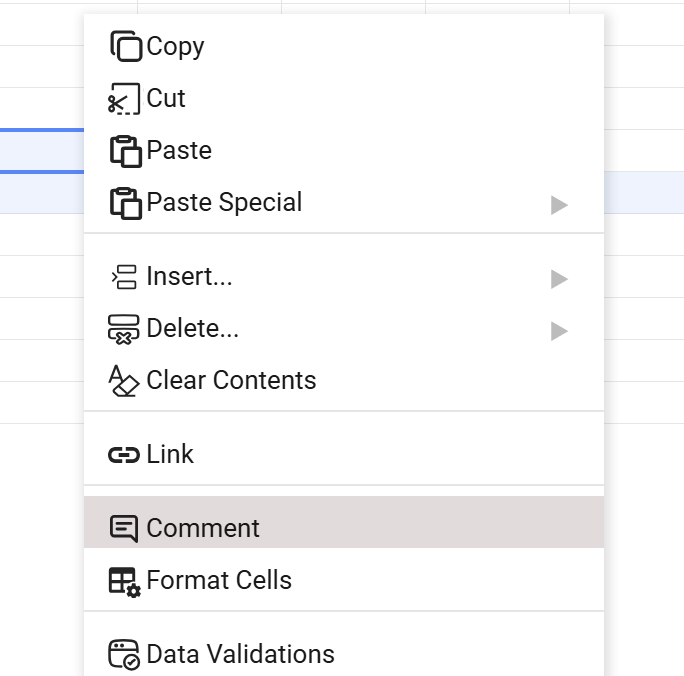
Task: Click the Comment speech bubble icon
Action: (x=124, y=529)
